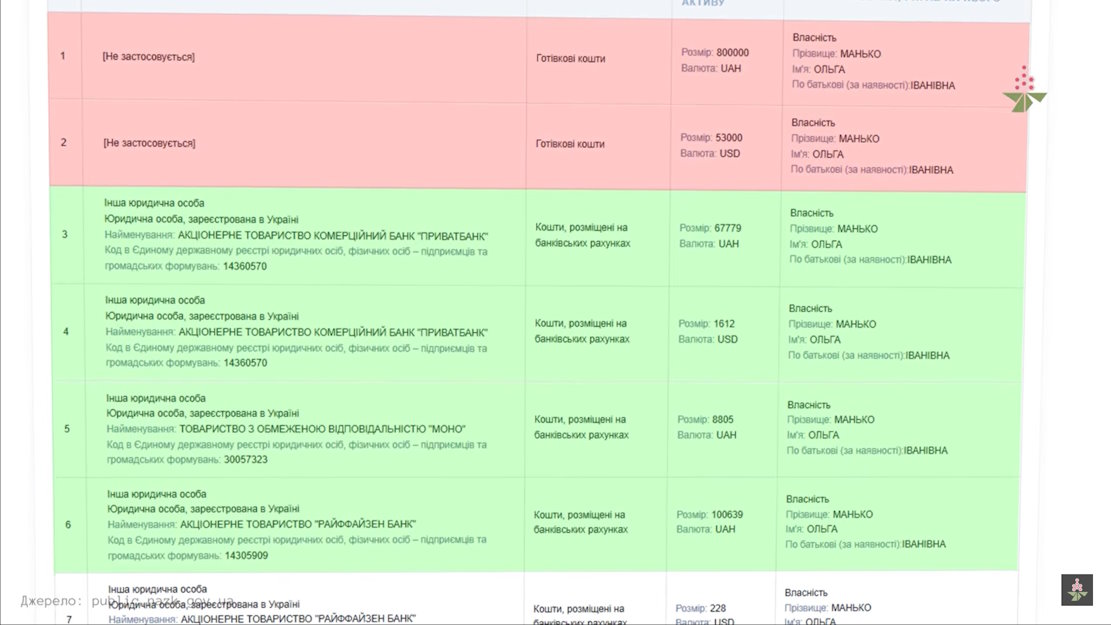Click registry code 30057323 in row 5
The height and width of the screenshot is (625, 1111).
tap(245, 460)
